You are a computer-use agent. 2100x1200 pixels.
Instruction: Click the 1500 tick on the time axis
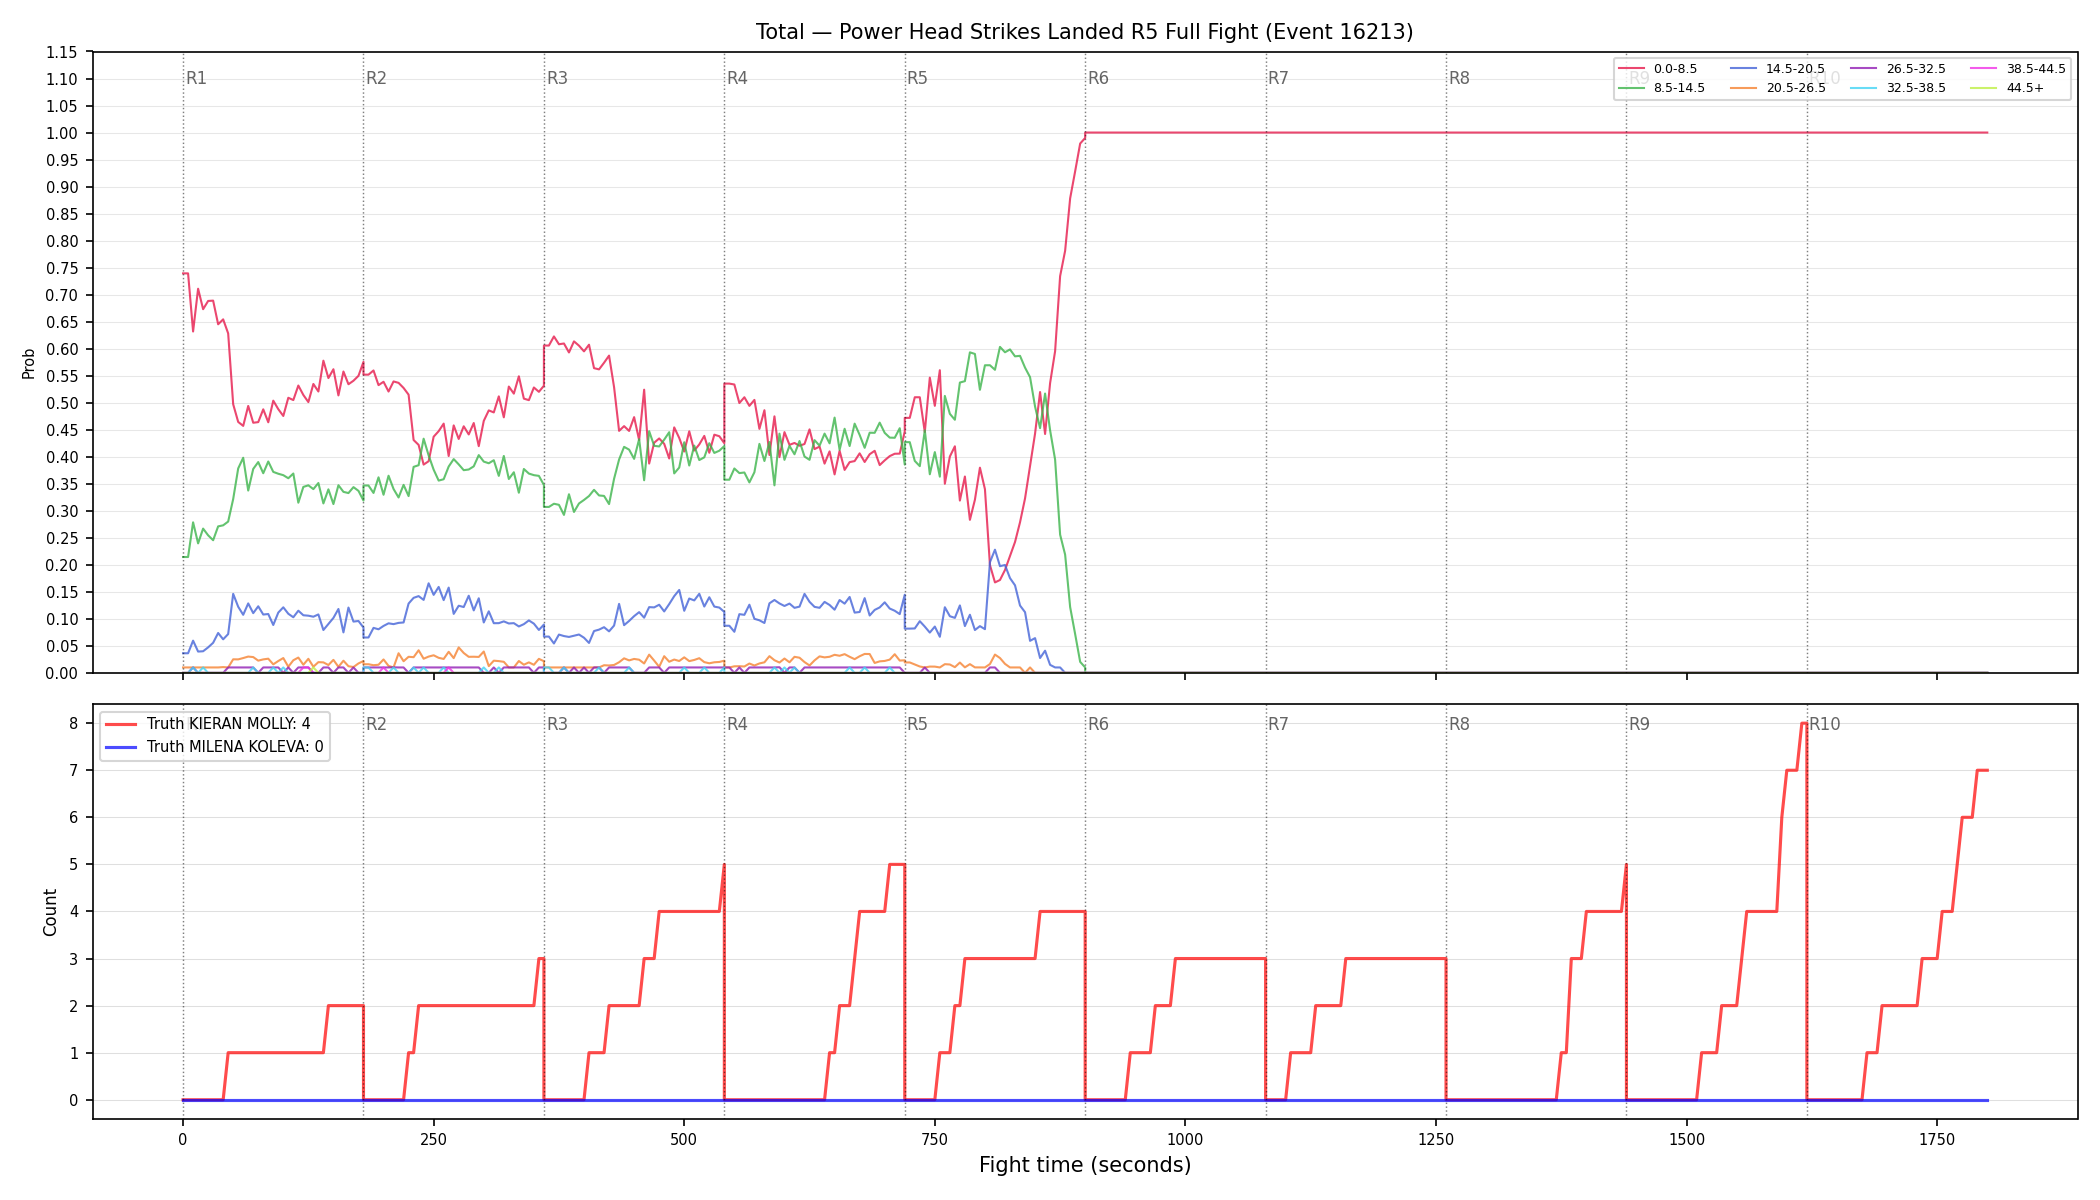[1687, 1138]
